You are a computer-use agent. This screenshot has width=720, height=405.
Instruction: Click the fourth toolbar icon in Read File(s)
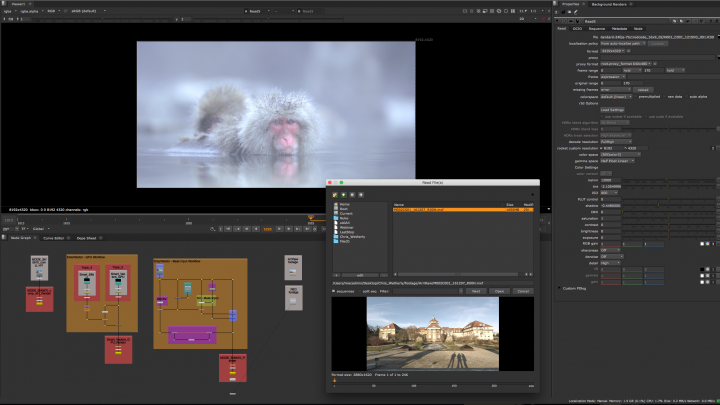pos(361,195)
